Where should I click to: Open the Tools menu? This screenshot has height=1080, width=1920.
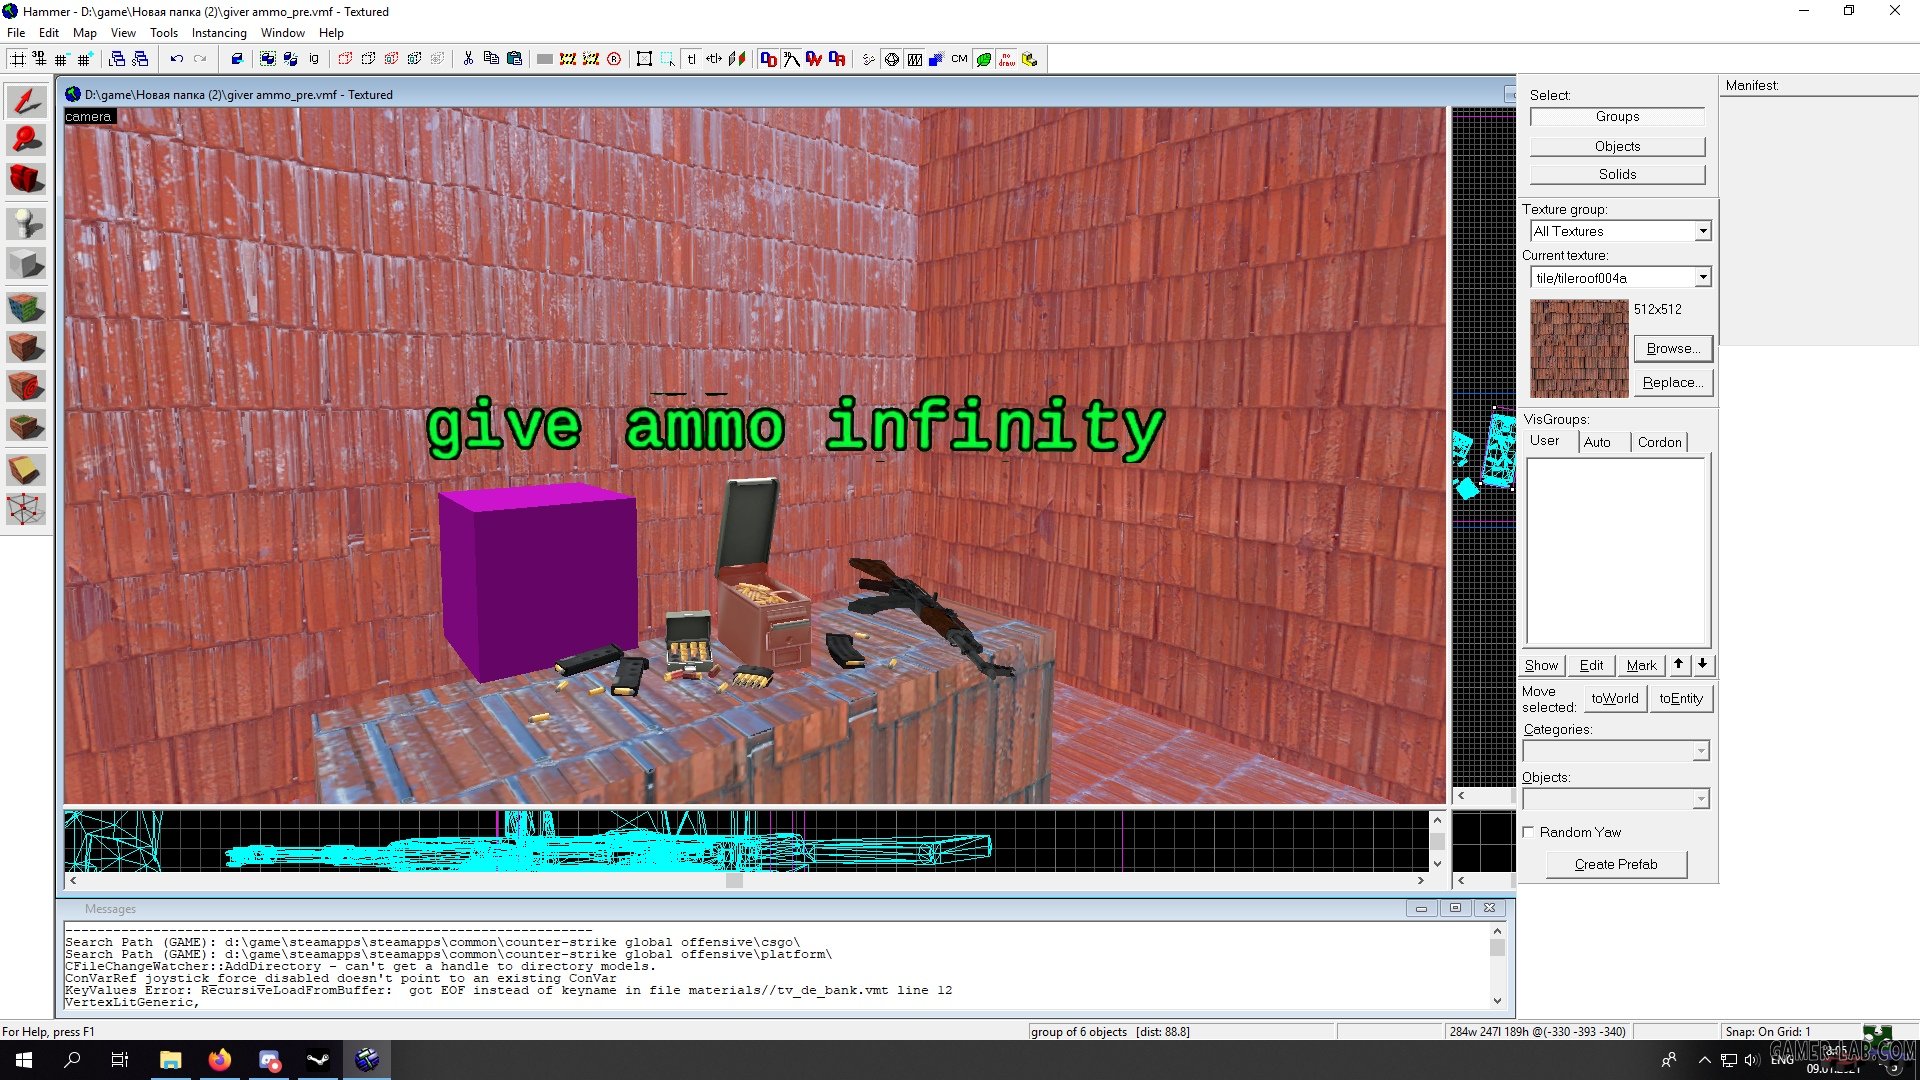pos(164,33)
